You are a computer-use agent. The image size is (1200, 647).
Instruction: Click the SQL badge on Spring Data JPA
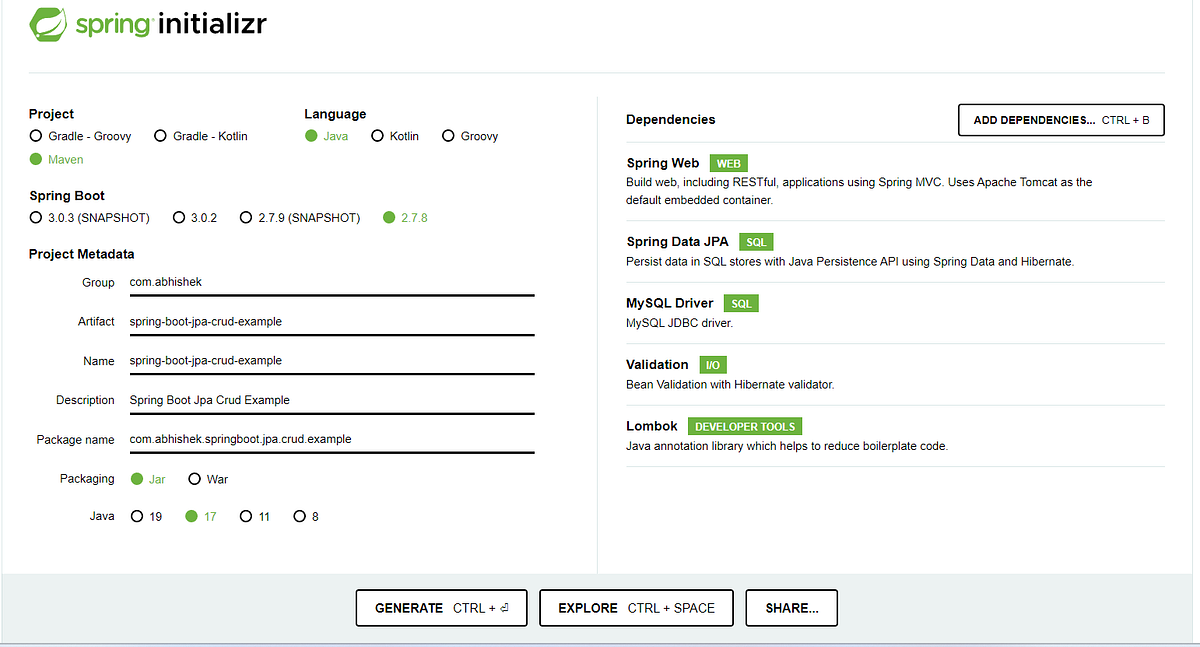tap(756, 241)
